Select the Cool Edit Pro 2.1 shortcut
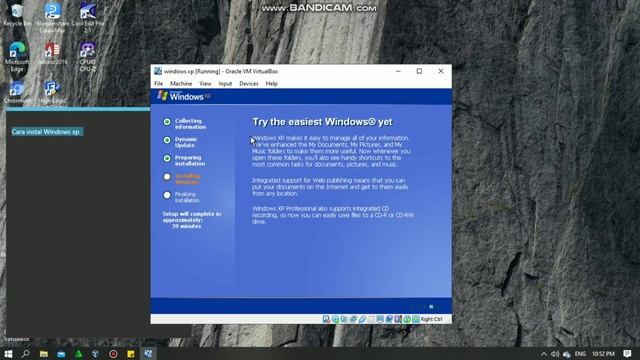640x360 pixels. (88, 17)
